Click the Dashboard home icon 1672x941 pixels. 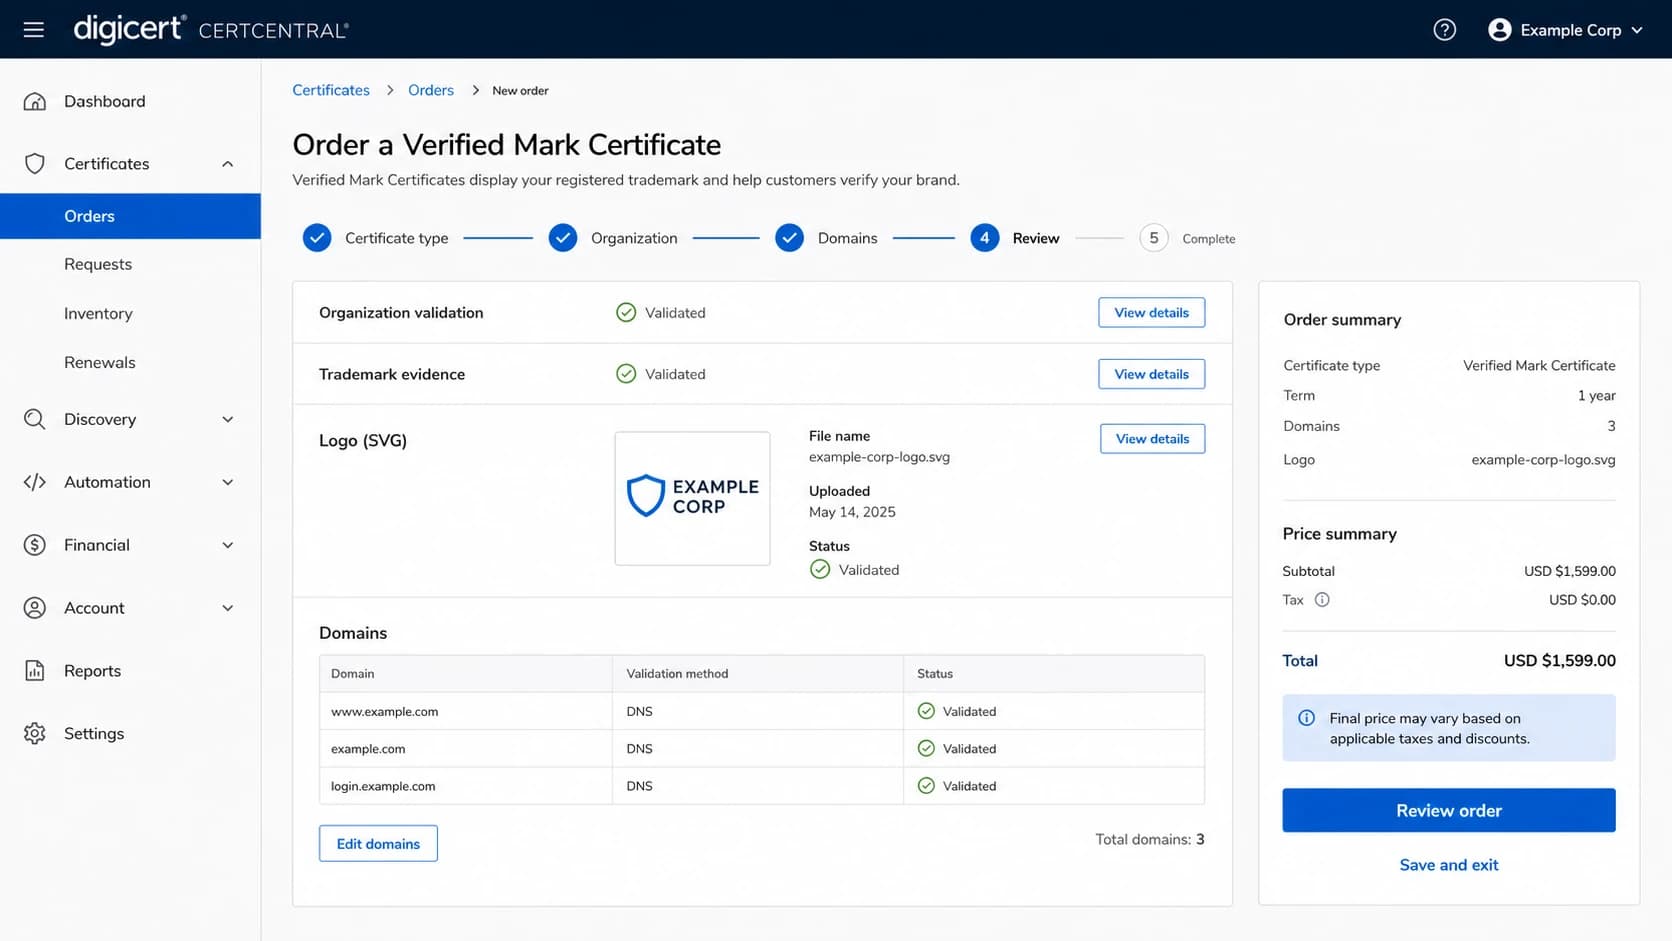[35, 101]
